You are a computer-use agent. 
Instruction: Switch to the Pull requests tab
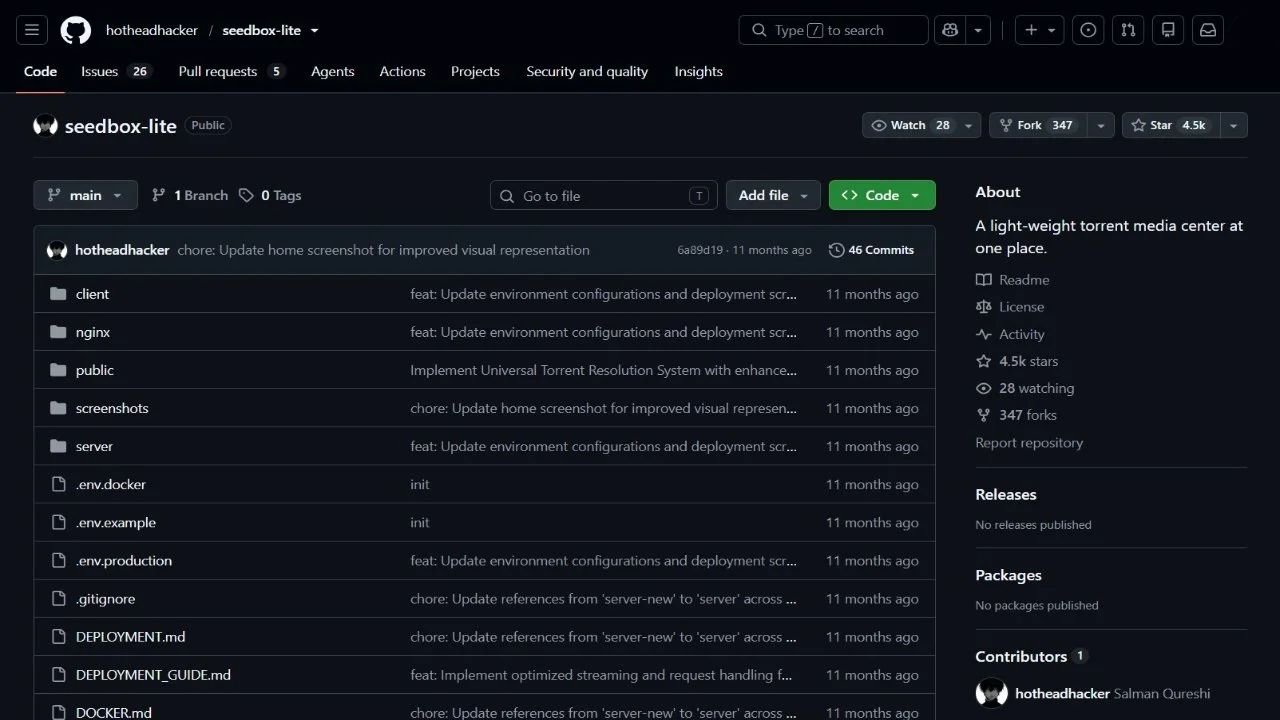232,71
